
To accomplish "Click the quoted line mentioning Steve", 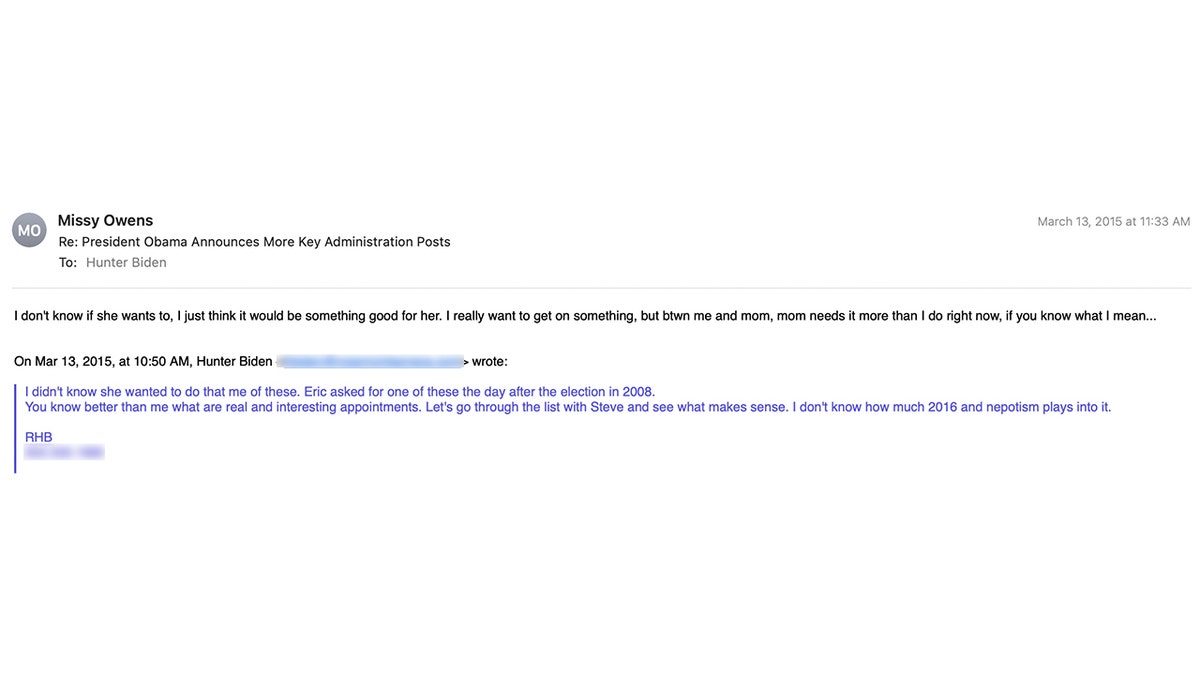I will 568,407.
